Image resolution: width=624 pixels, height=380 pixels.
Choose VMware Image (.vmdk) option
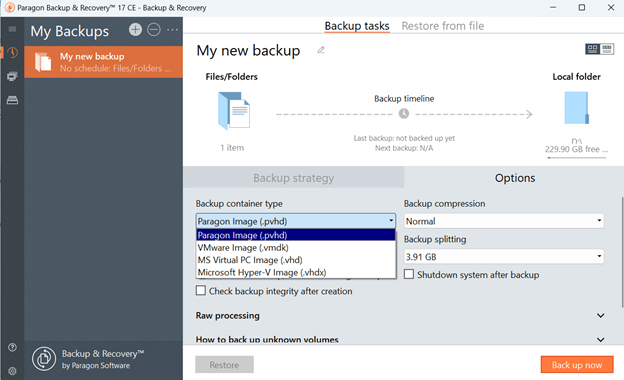pyautogui.click(x=295, y=247)
